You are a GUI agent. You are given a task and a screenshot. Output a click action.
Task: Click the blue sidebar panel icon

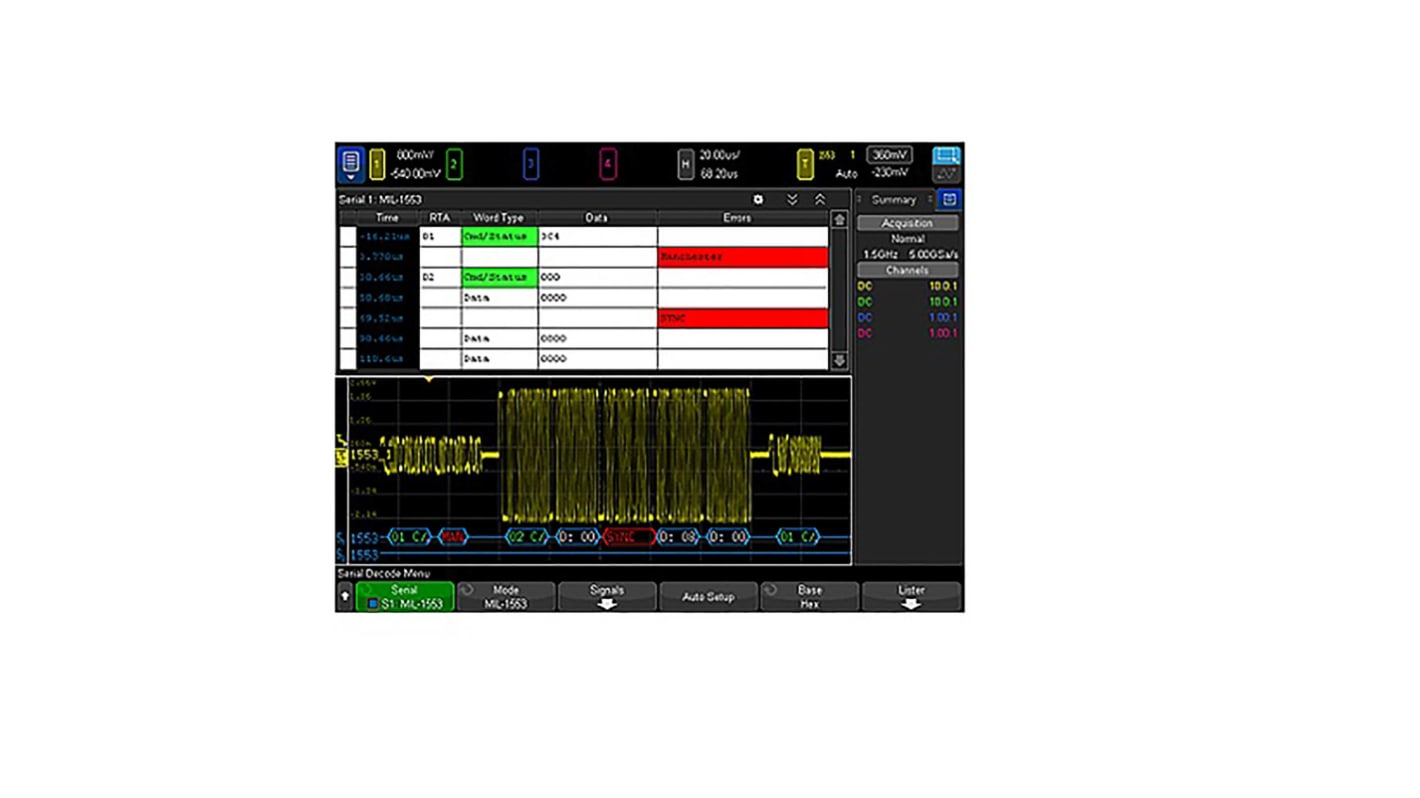click(x=949, y=200)
